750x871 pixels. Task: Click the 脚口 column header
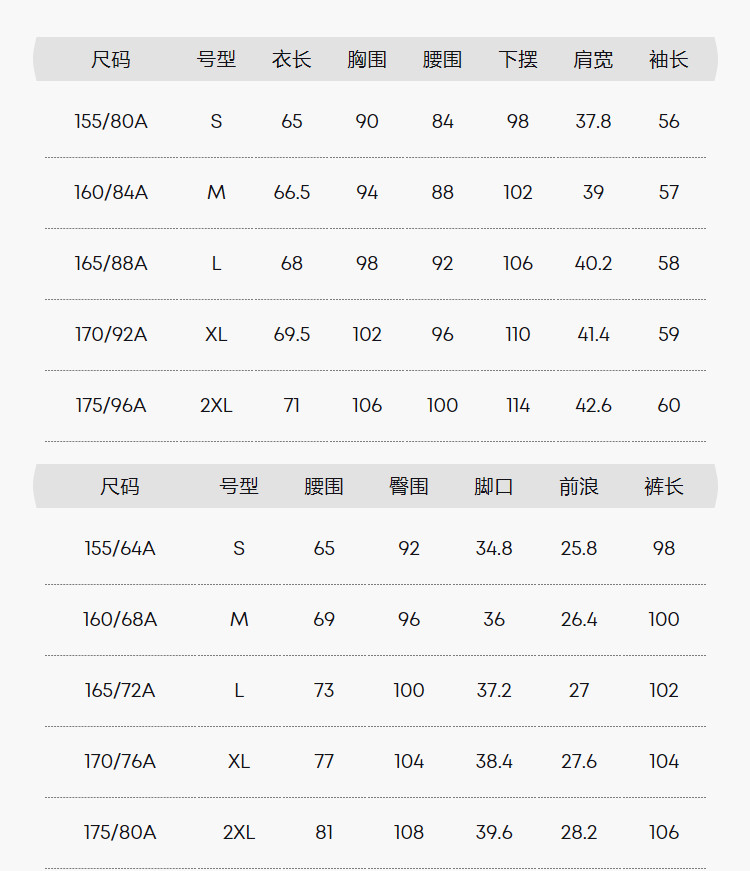coord(494,487)
